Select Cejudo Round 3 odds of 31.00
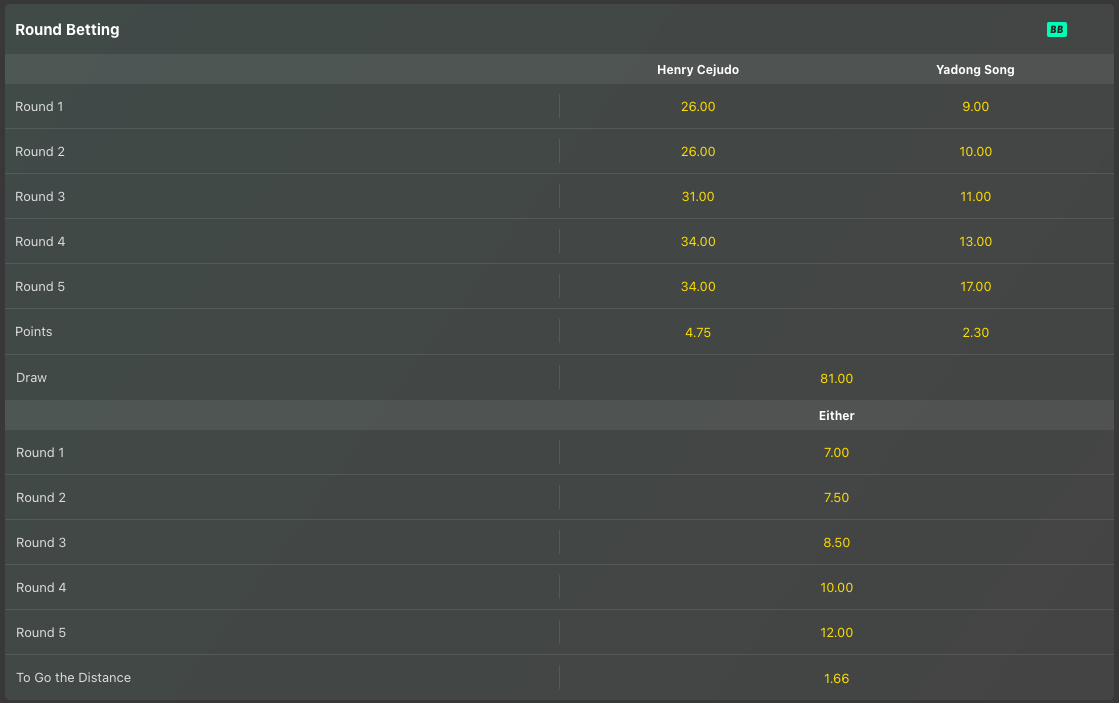 (698, 196)
